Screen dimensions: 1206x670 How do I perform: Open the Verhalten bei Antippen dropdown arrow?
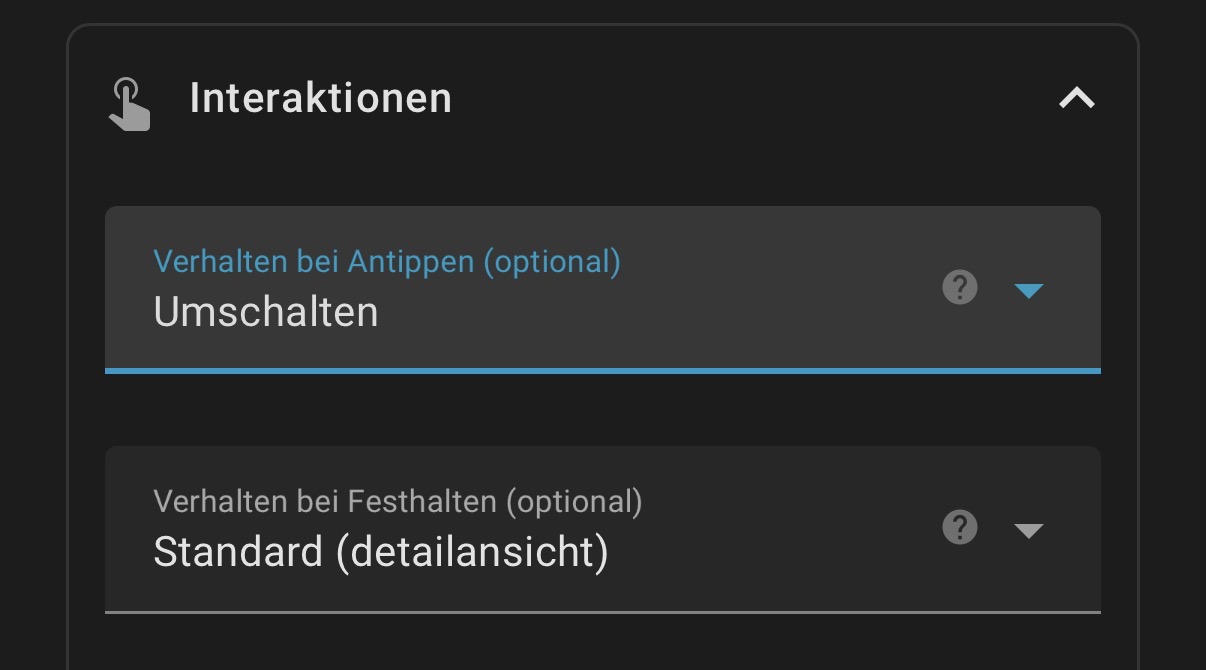coord(1028,291)
